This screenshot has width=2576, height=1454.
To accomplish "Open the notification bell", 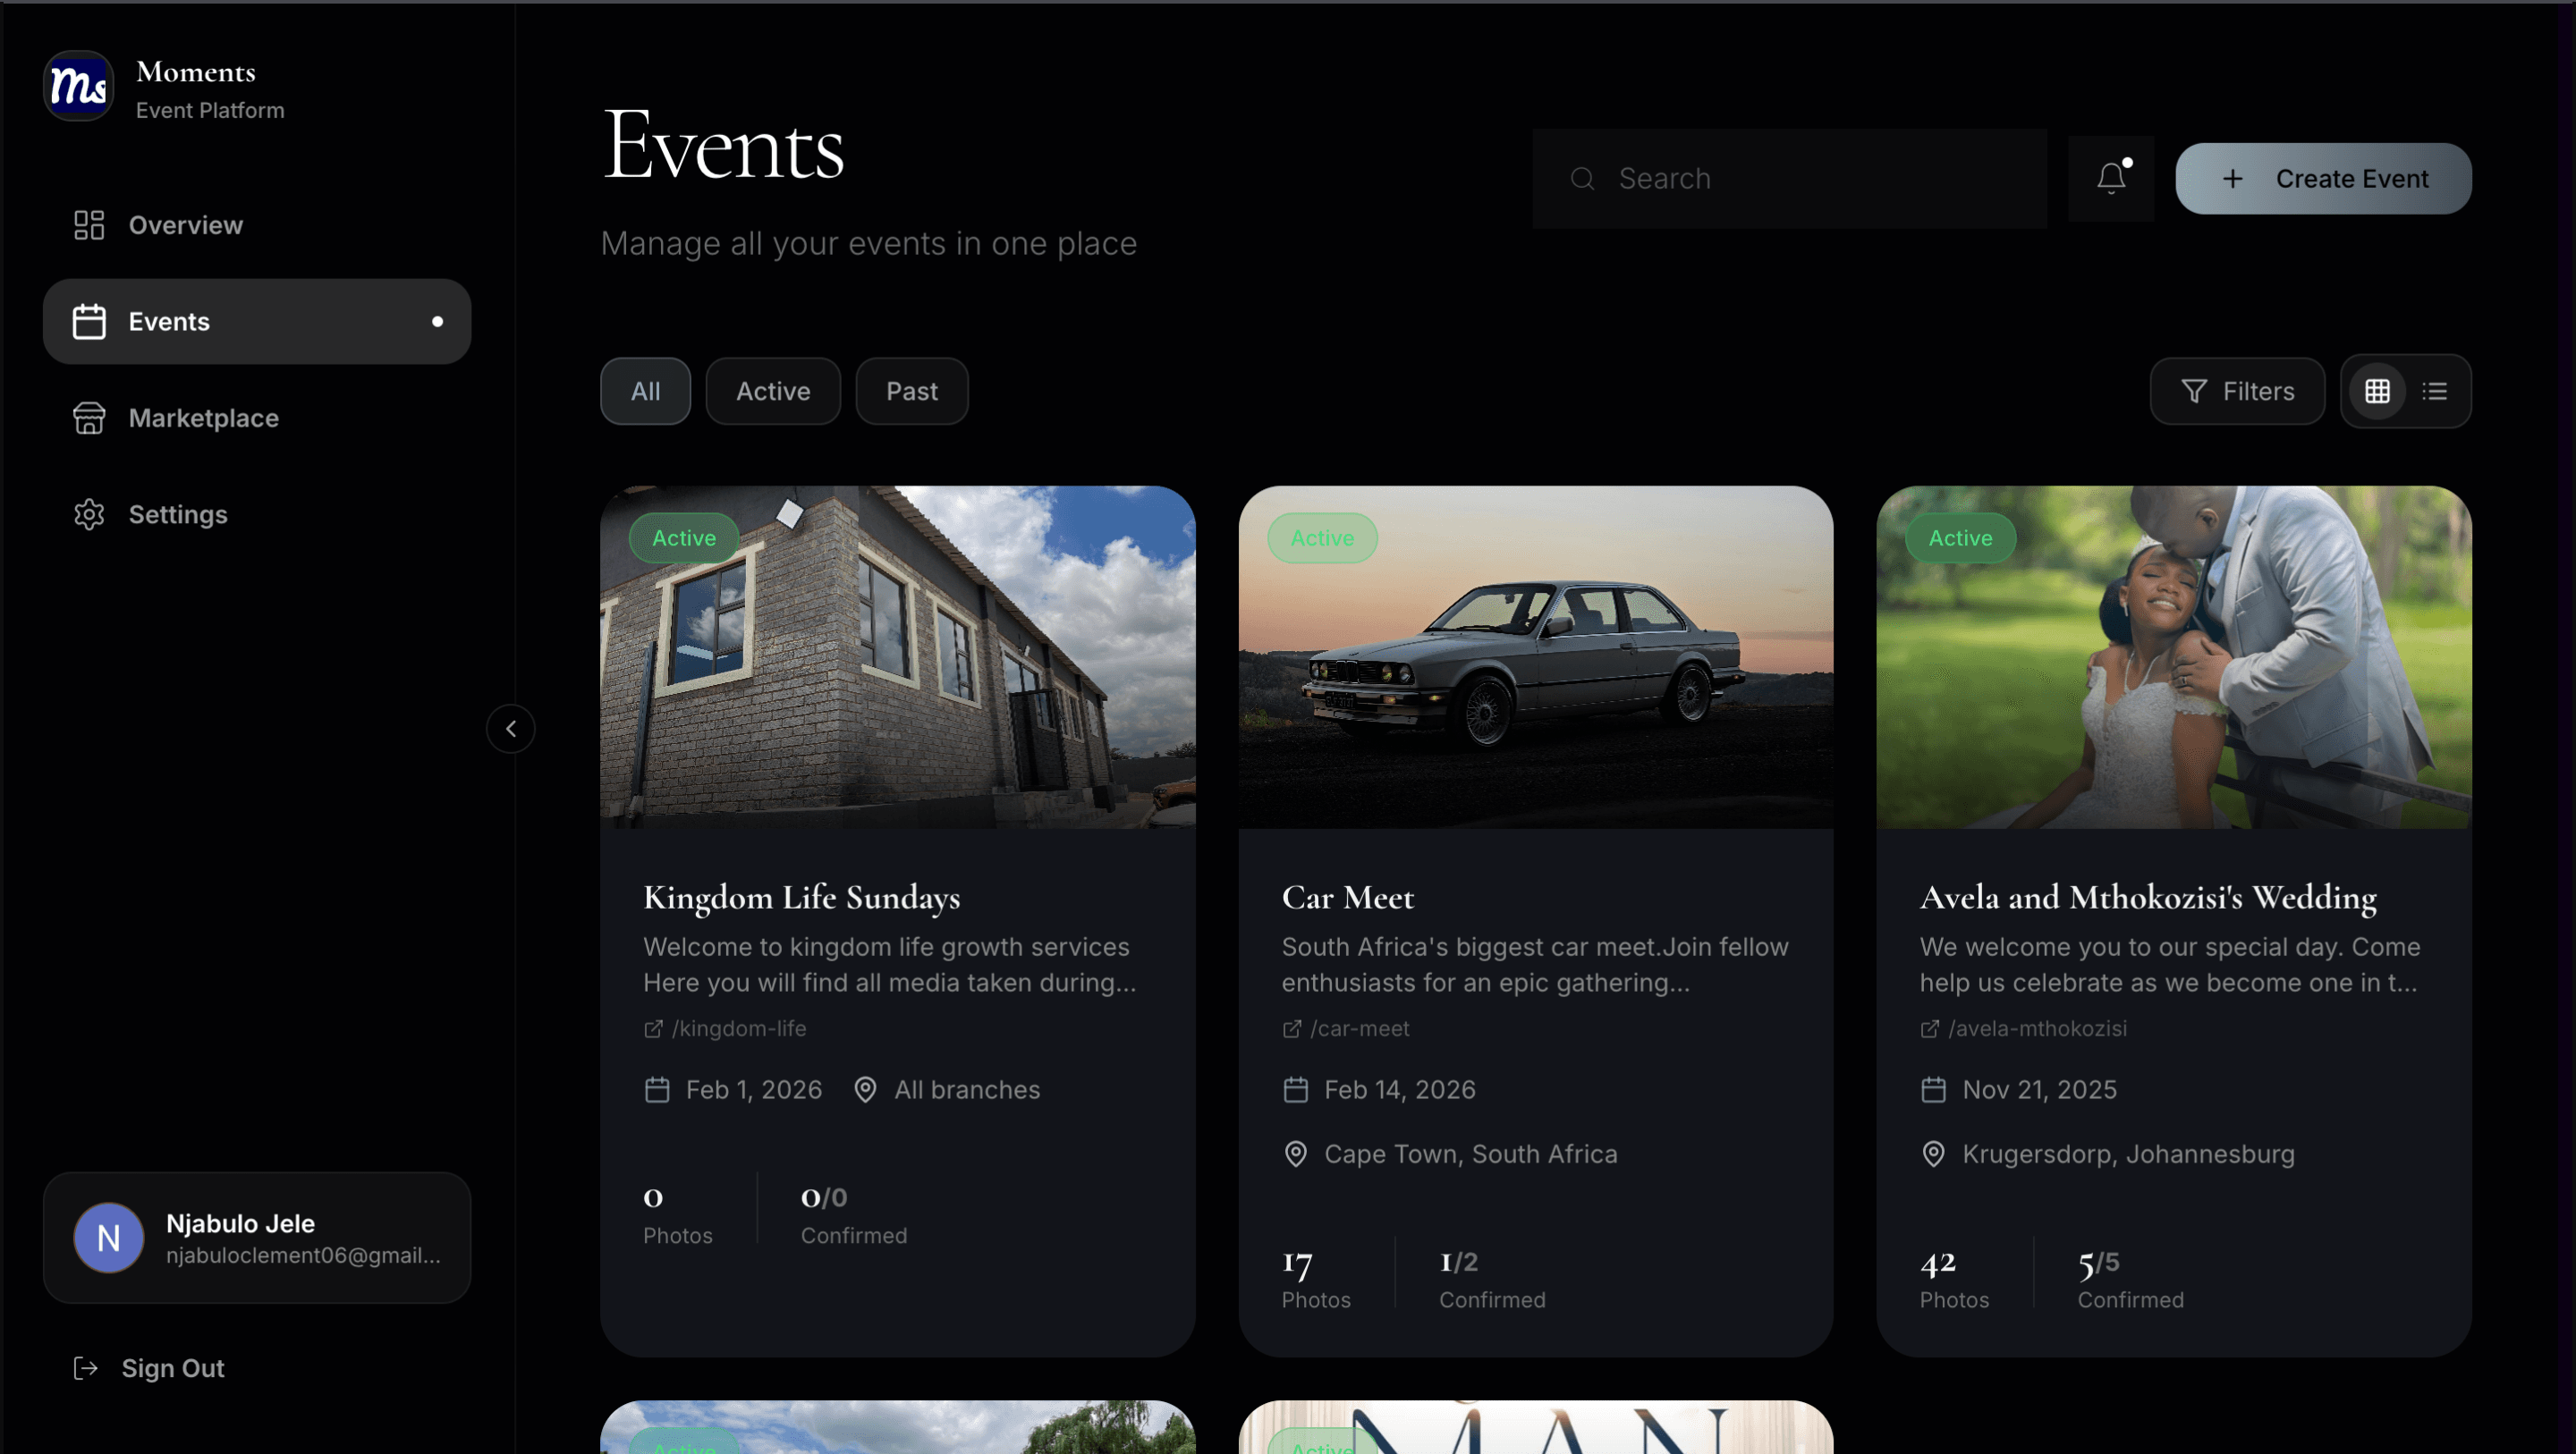I will click(x=2111, y=178).
